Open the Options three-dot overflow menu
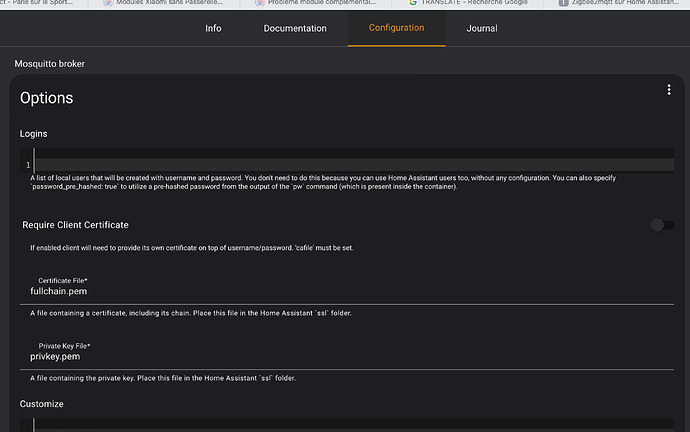 (669, 90)
